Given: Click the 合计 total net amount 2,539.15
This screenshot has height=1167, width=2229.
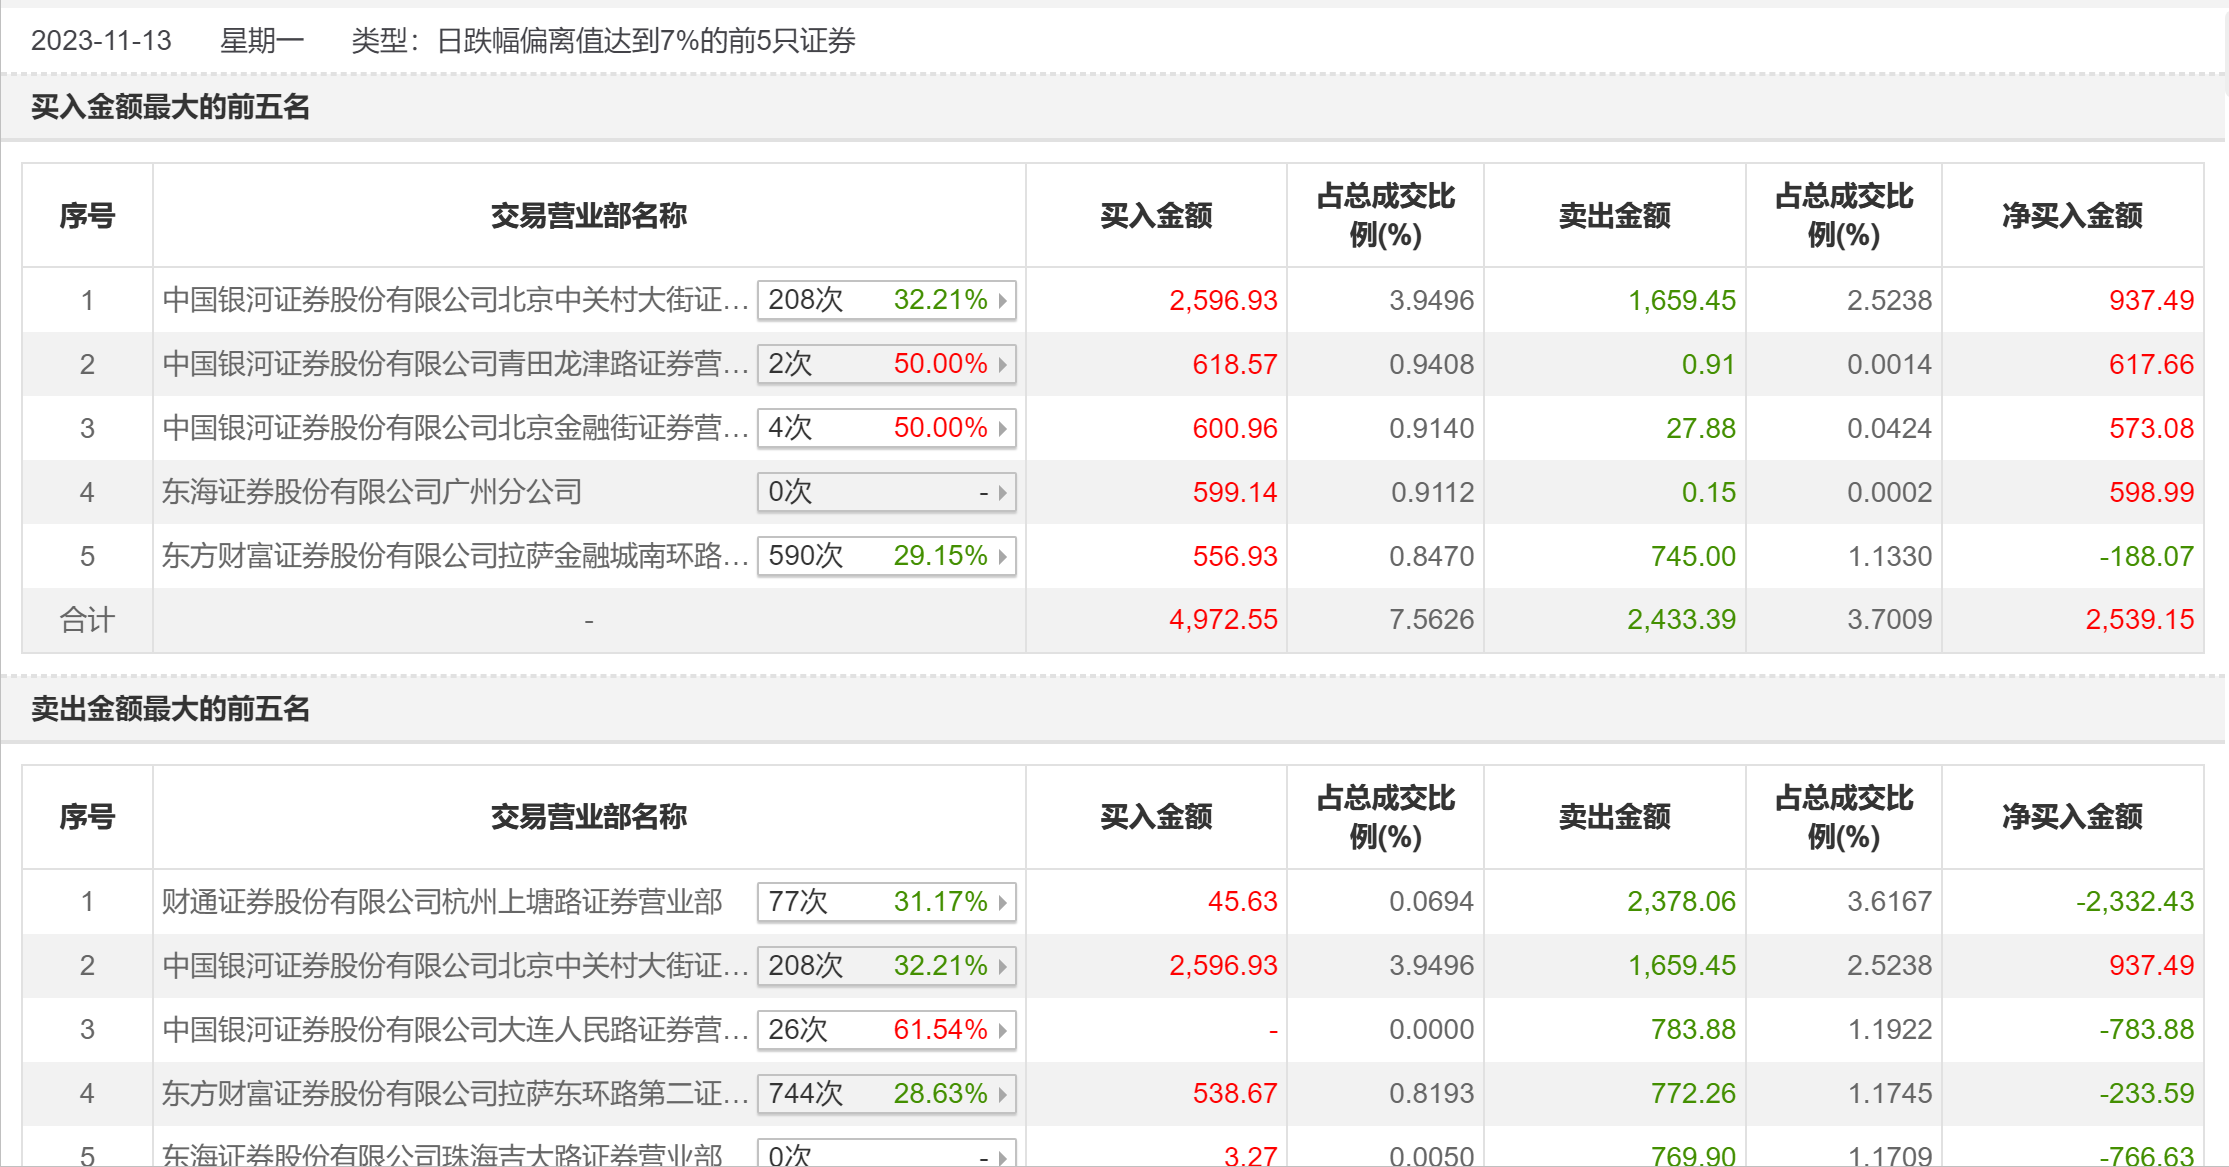Looking at the screenshot, I should click(2139, 620).
